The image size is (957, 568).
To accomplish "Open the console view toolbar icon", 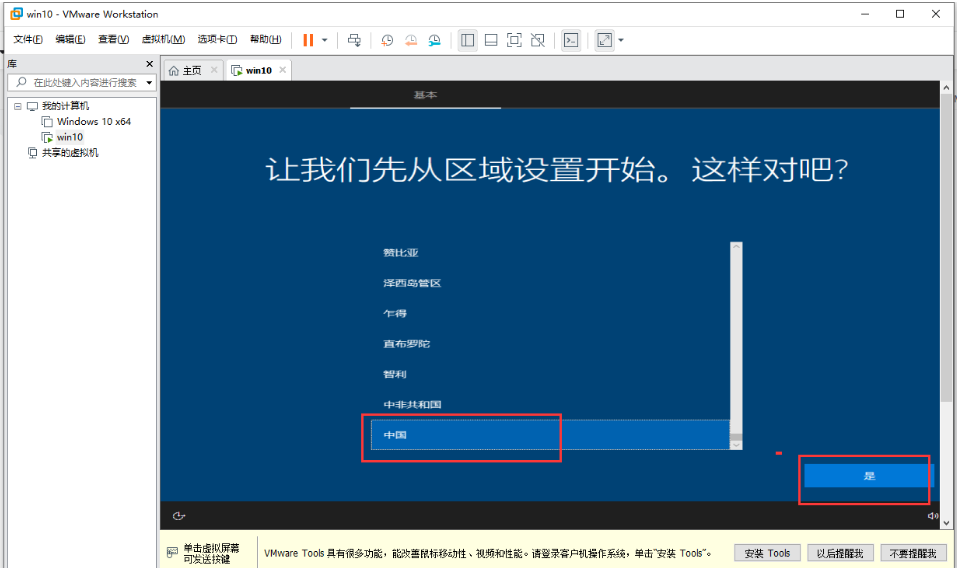I will 571,40.
